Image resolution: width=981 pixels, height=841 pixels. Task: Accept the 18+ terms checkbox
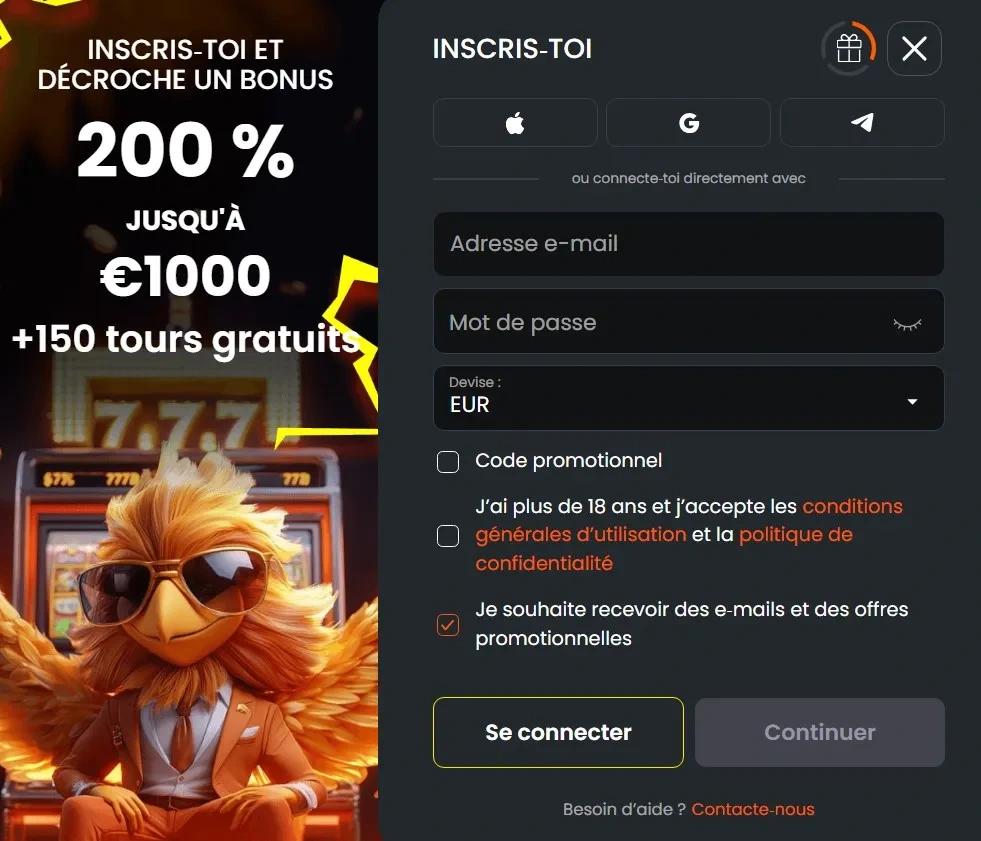[448, 536]
